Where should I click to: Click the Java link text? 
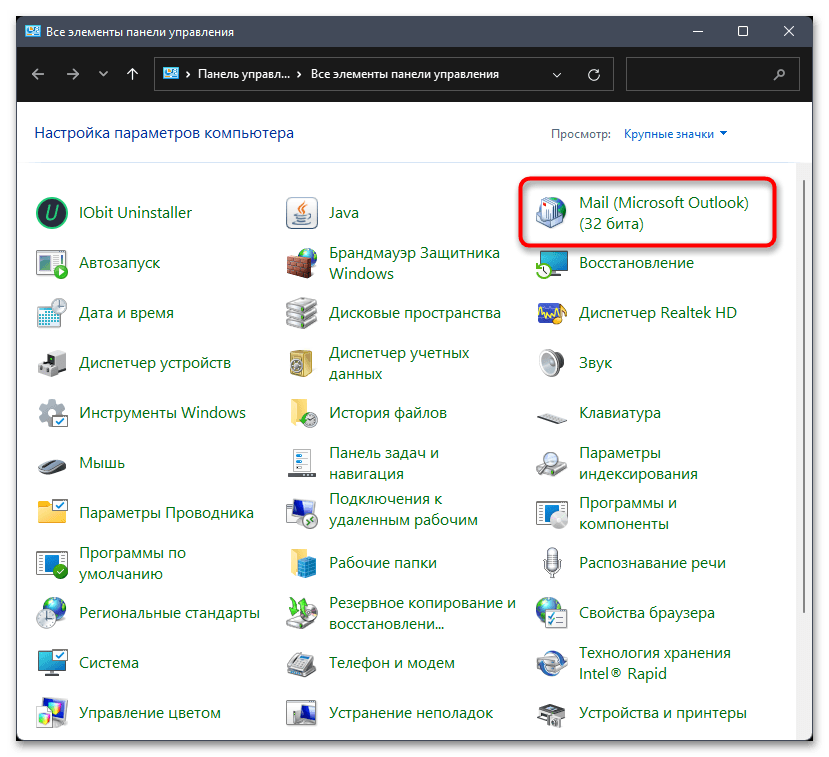click(x=344, y=213)
